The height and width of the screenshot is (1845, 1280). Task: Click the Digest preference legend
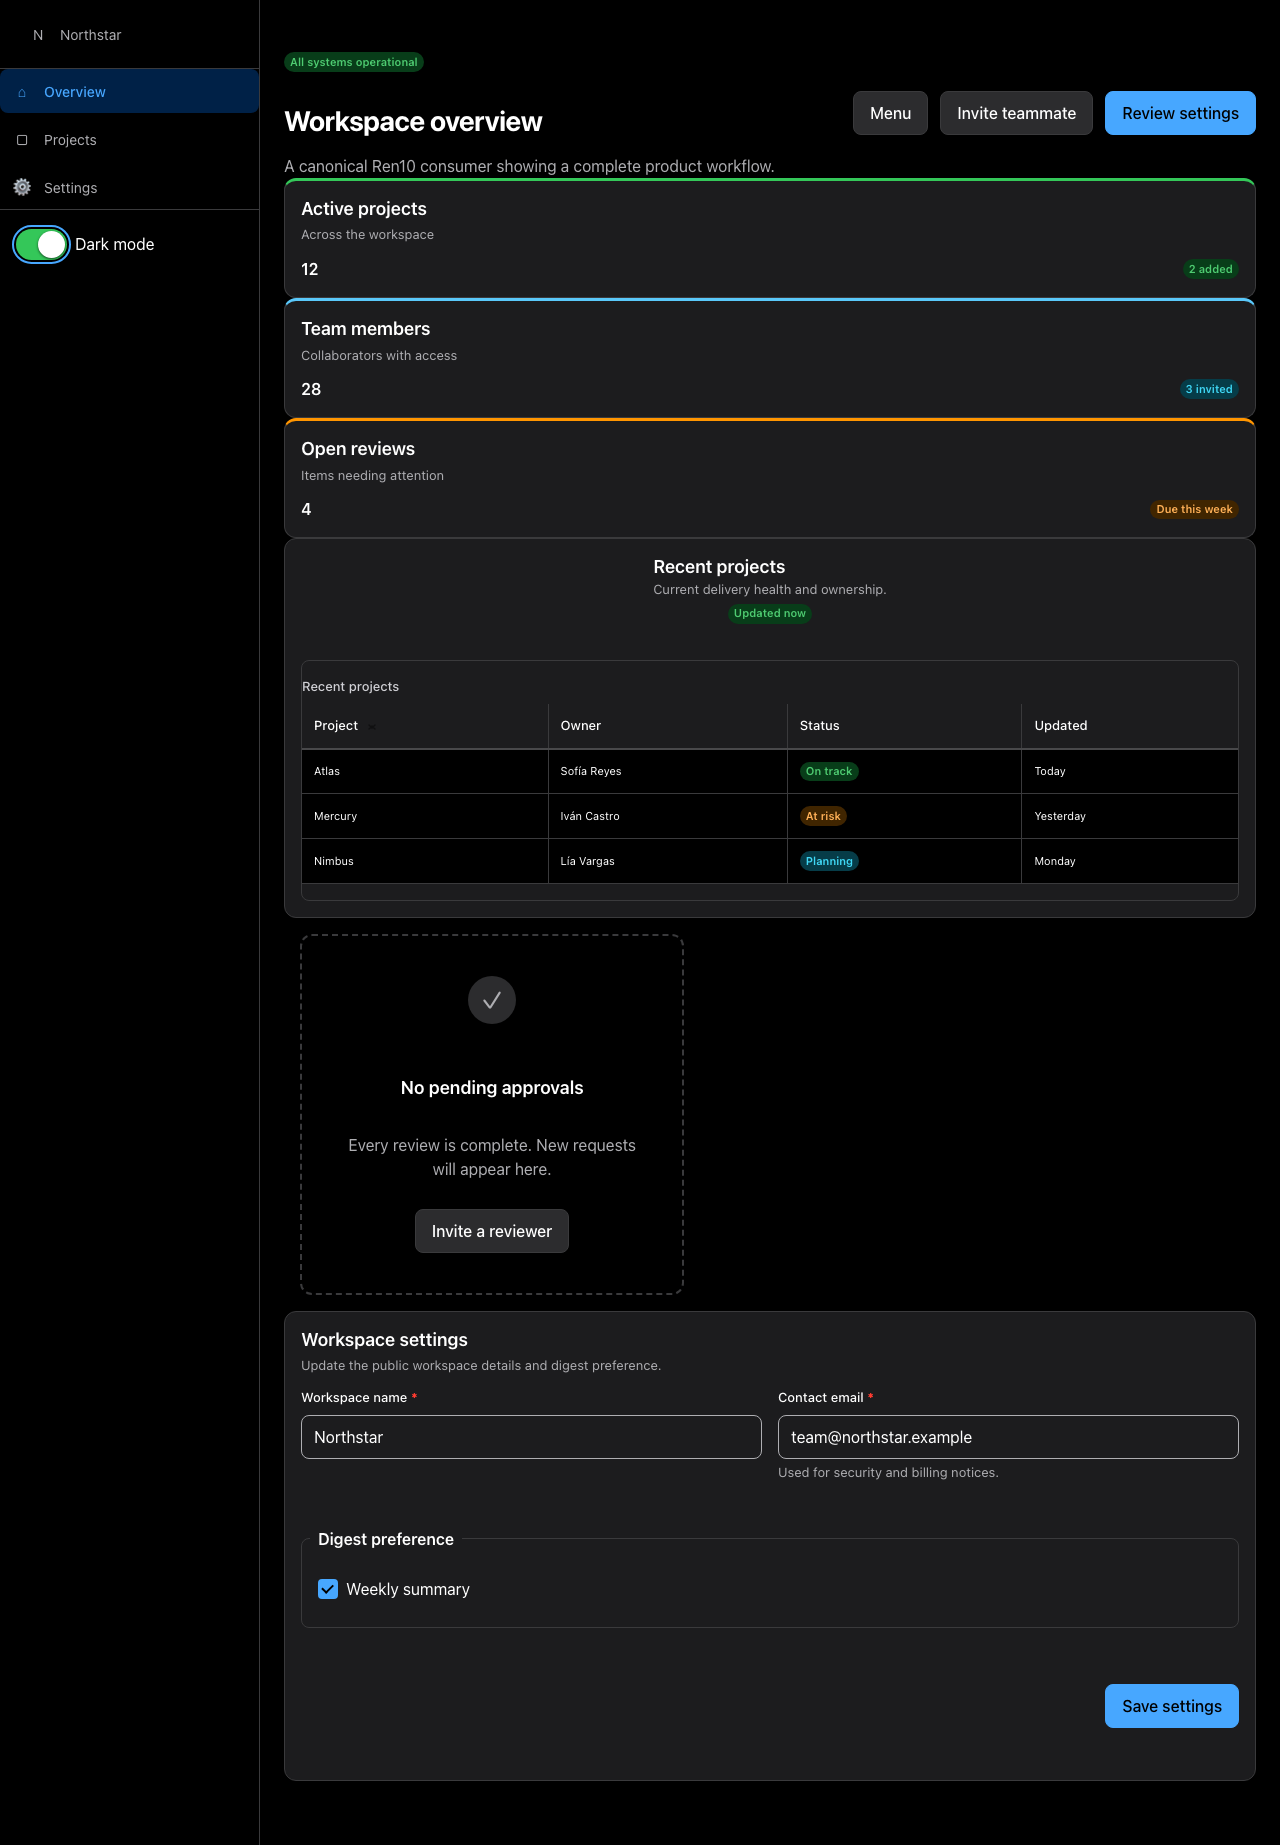[x=386, y=1539]
